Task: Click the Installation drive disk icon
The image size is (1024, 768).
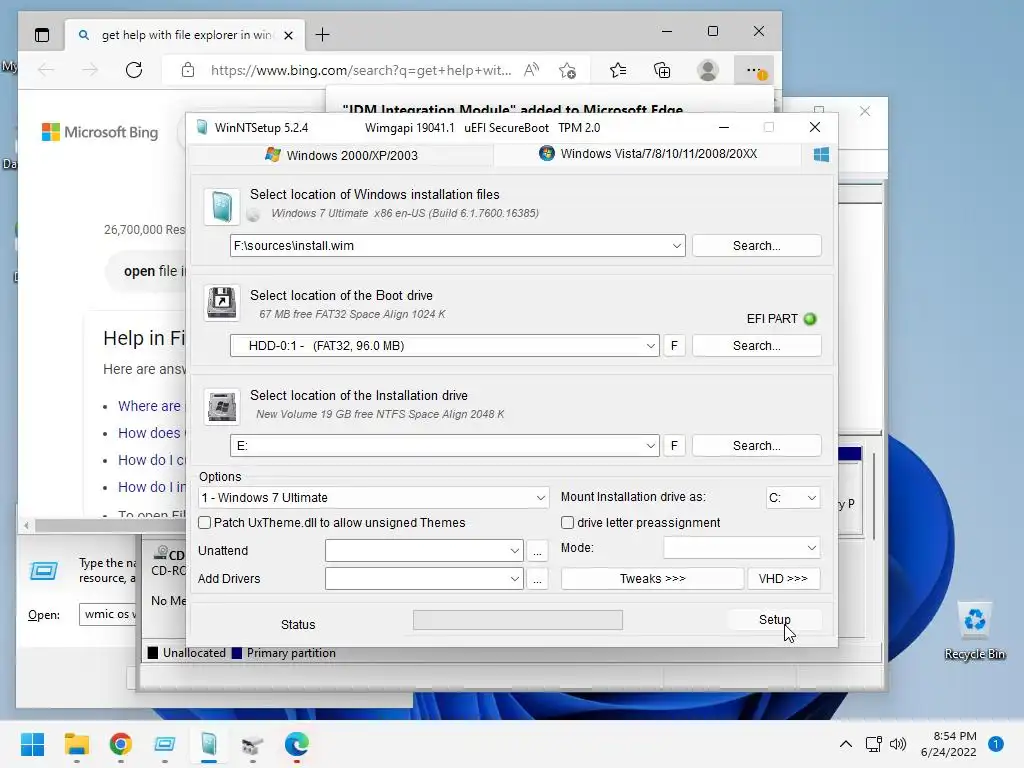Action: (222, 406)
